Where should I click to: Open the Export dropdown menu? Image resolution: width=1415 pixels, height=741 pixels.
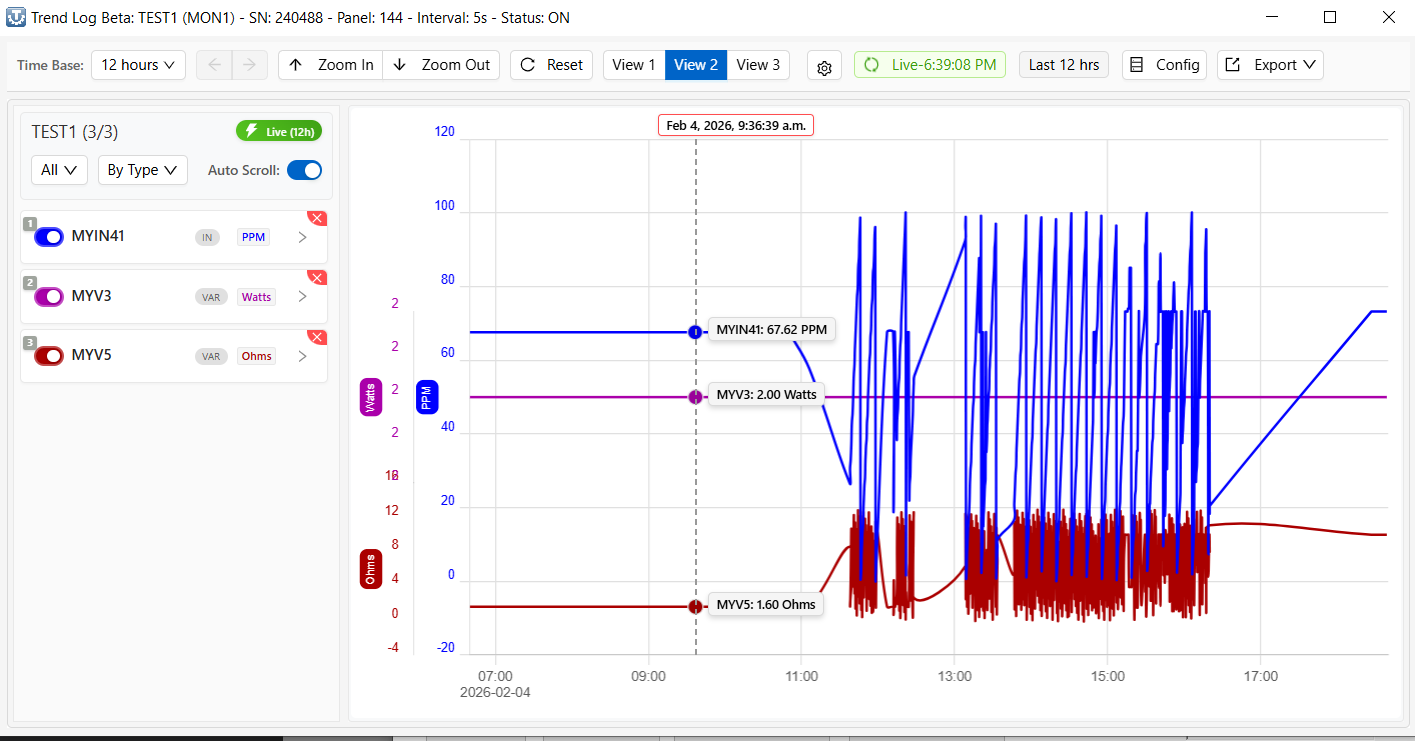[1269, 65]
